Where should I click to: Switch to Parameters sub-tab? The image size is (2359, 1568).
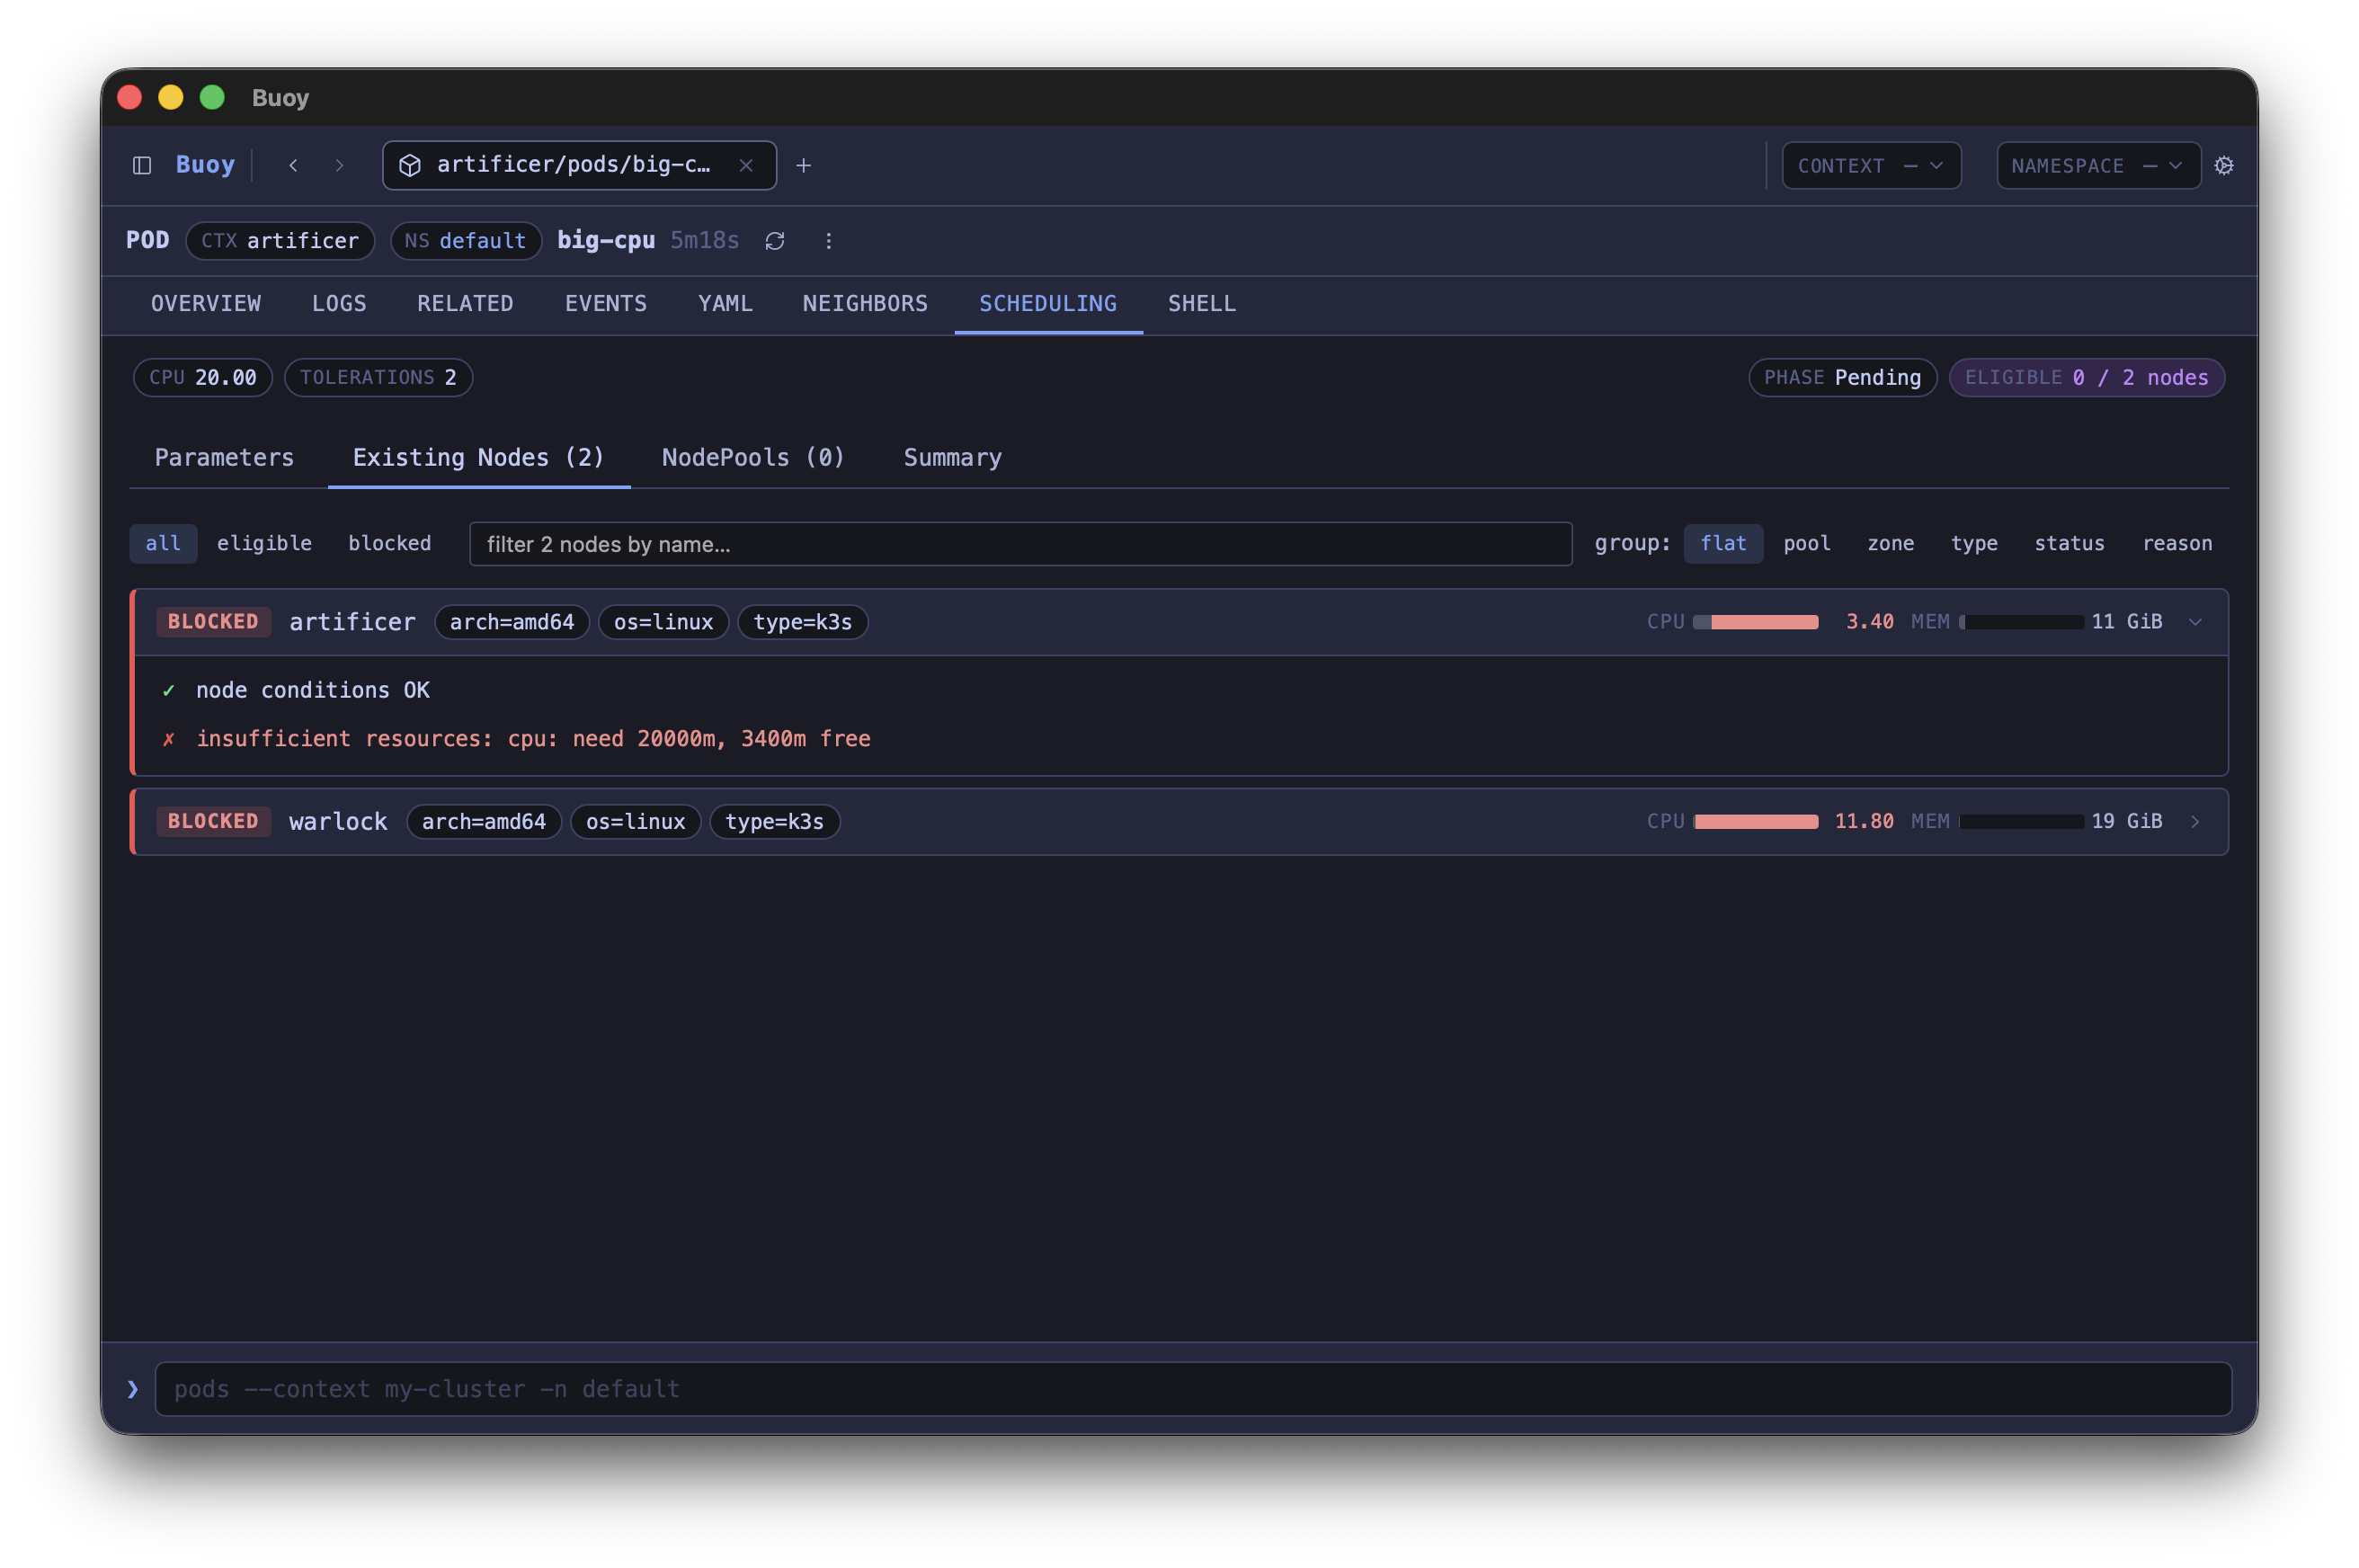point(224,457)
